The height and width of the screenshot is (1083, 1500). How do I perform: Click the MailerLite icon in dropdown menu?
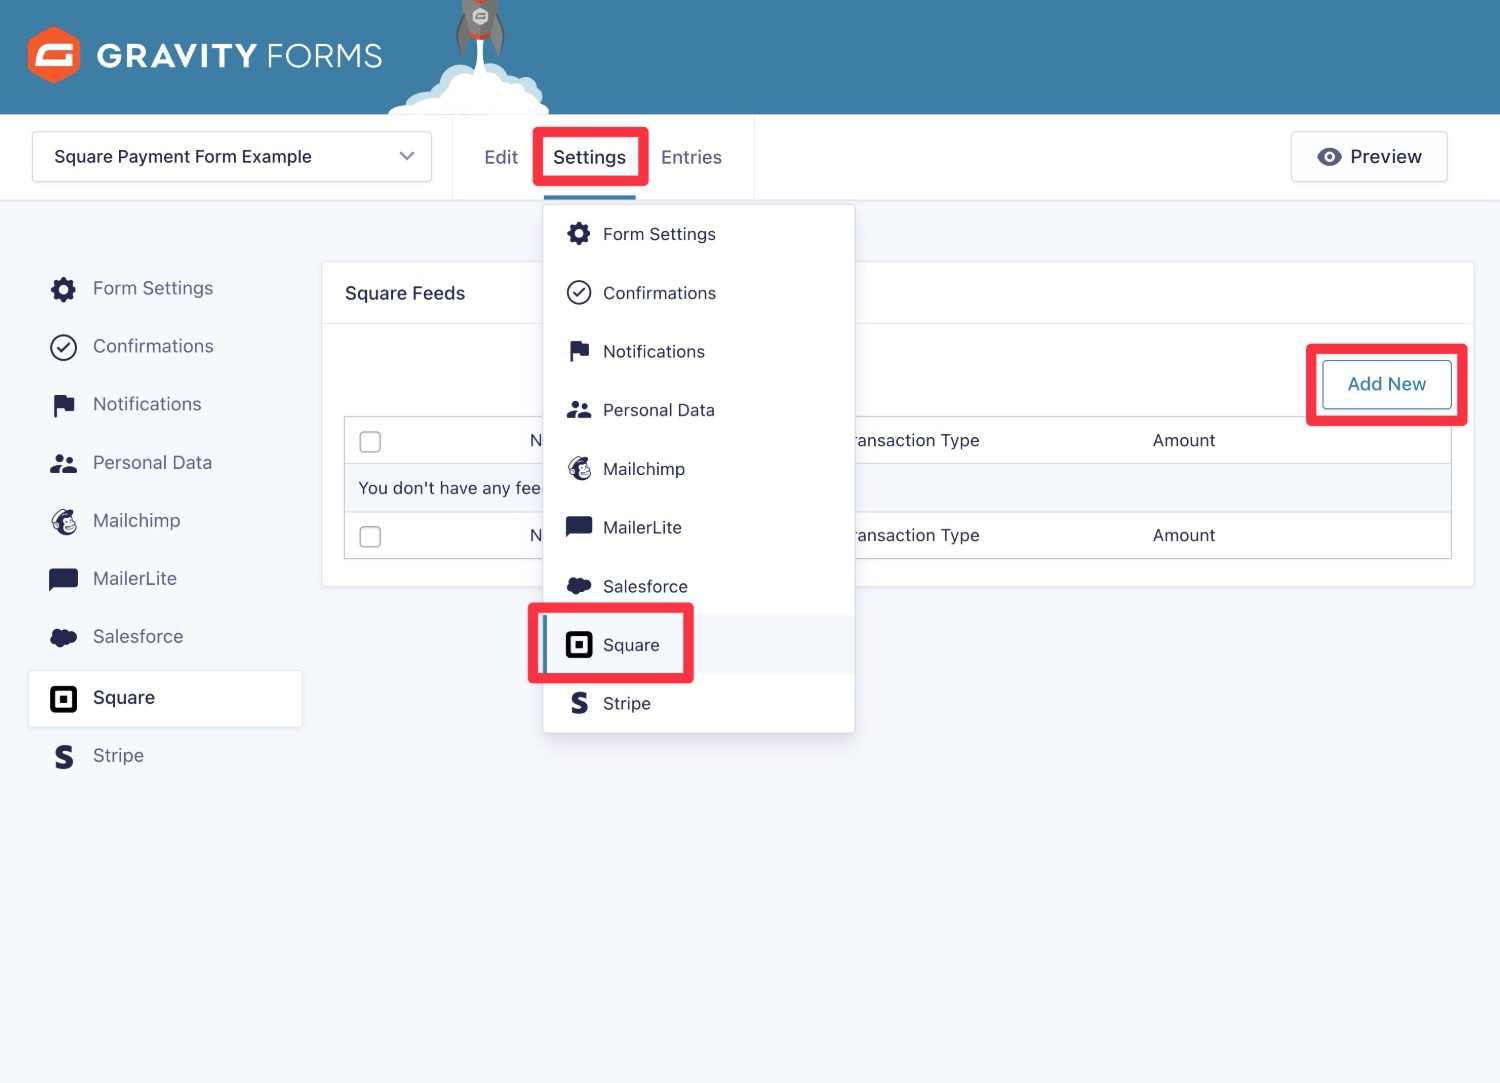tap(579, 527)
